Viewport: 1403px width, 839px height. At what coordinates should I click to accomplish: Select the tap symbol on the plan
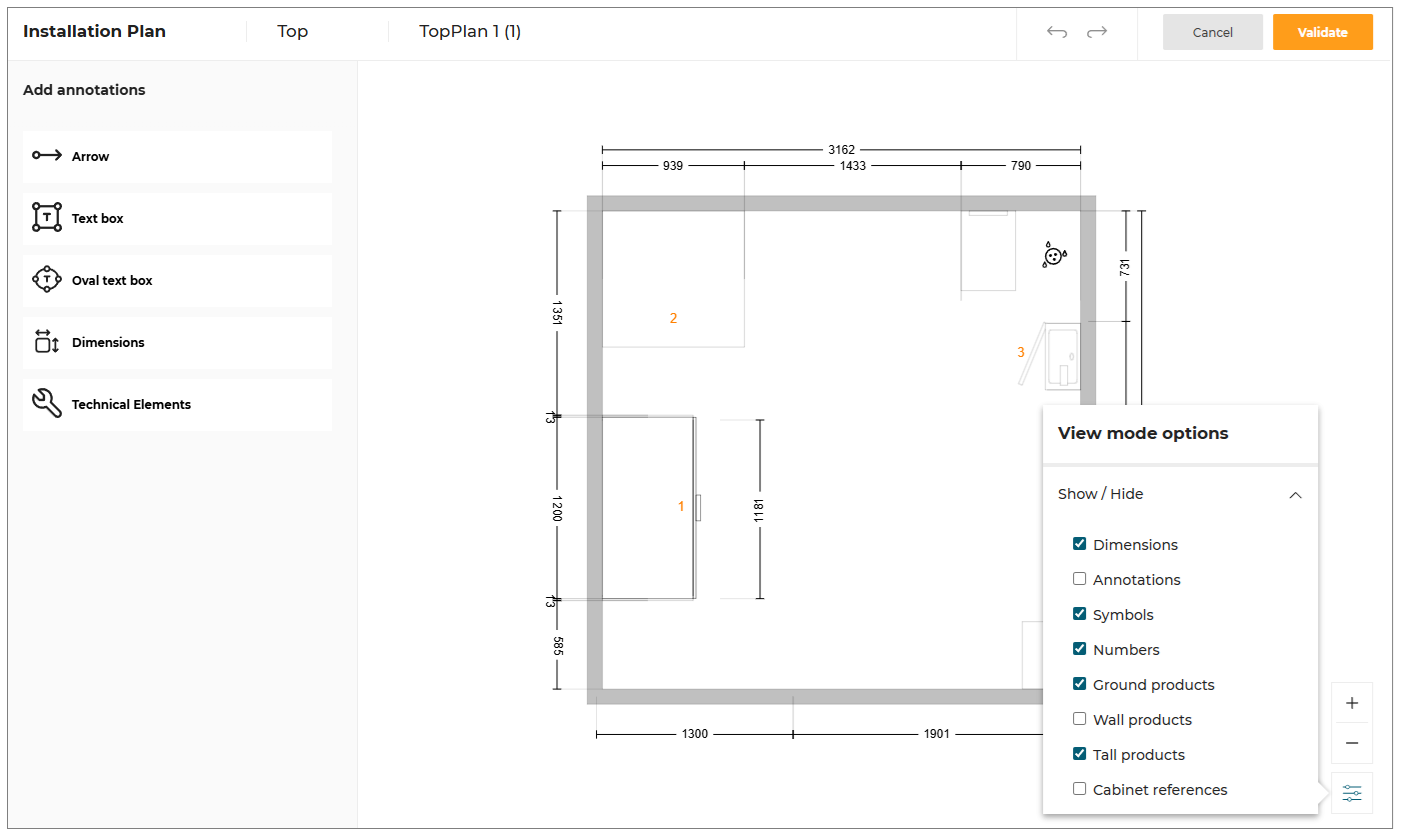tap(1053, 256)
